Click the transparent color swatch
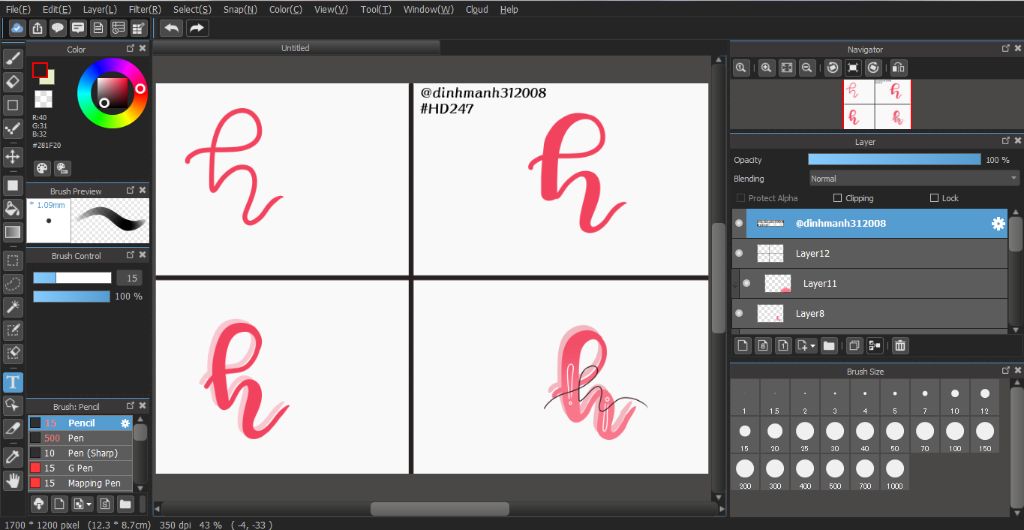The width and height of the screenshot is (1024, 530). pos(43,99)
